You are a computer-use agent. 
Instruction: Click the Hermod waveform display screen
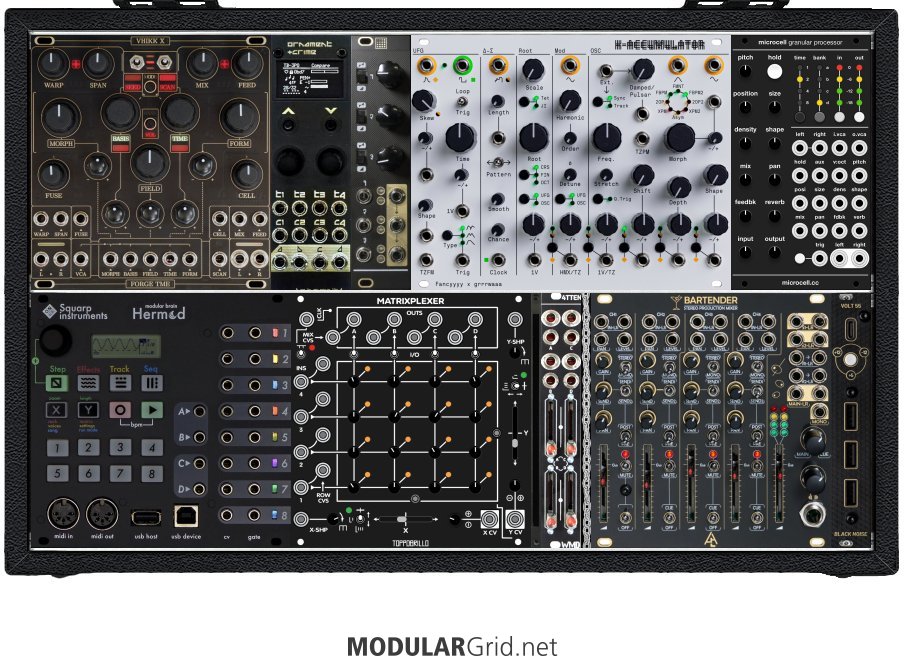[x=126, y=346]
